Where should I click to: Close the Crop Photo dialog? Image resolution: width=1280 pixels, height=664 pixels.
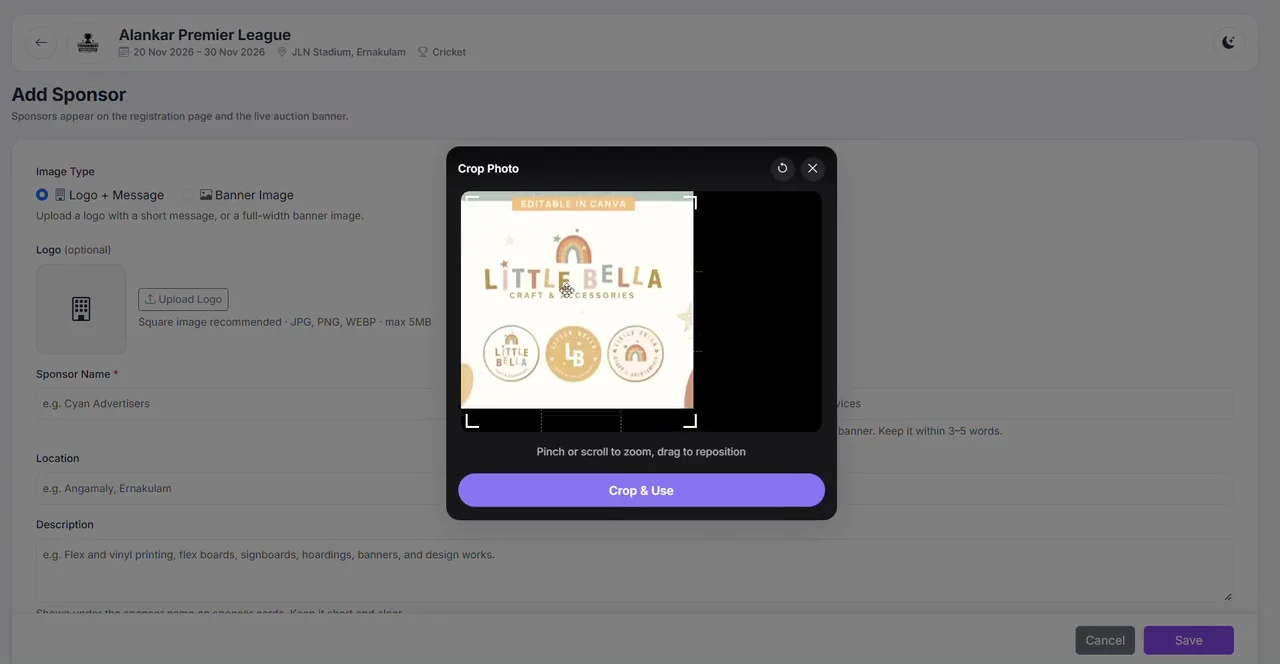click(x=812, y=168)
